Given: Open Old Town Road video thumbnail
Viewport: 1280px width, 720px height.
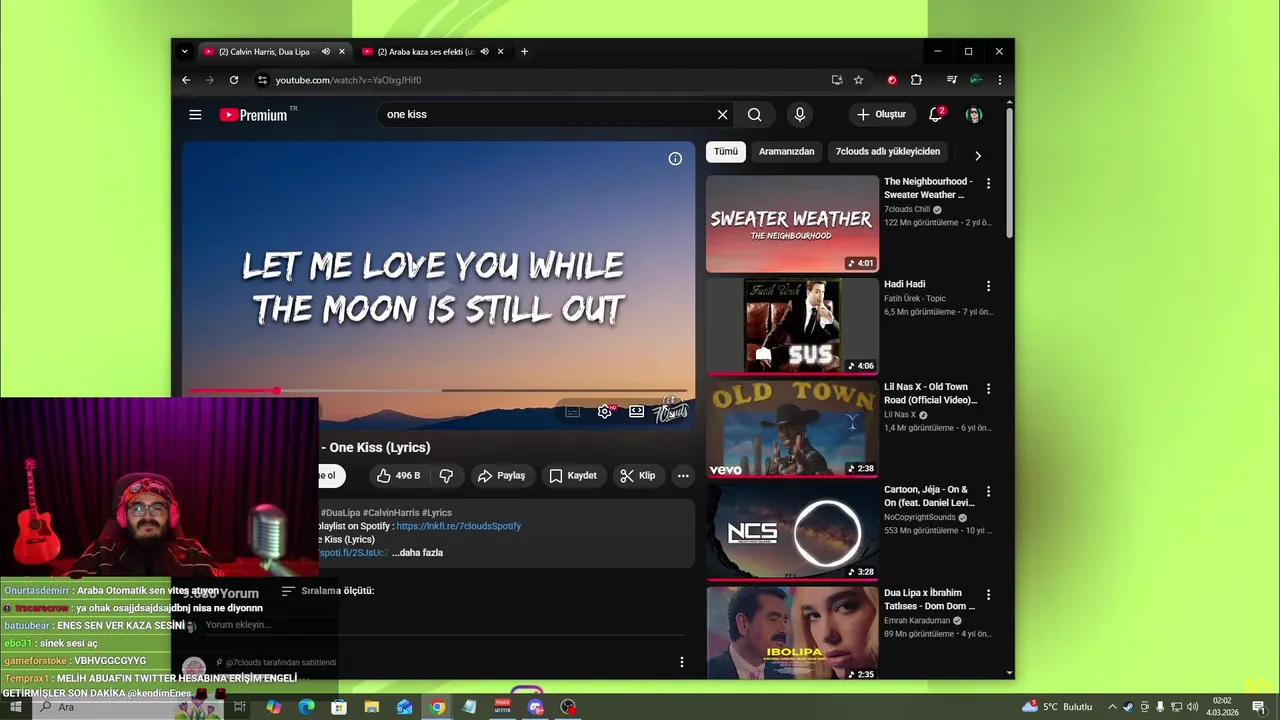Looking at the screenshot, I should (792, 429).
